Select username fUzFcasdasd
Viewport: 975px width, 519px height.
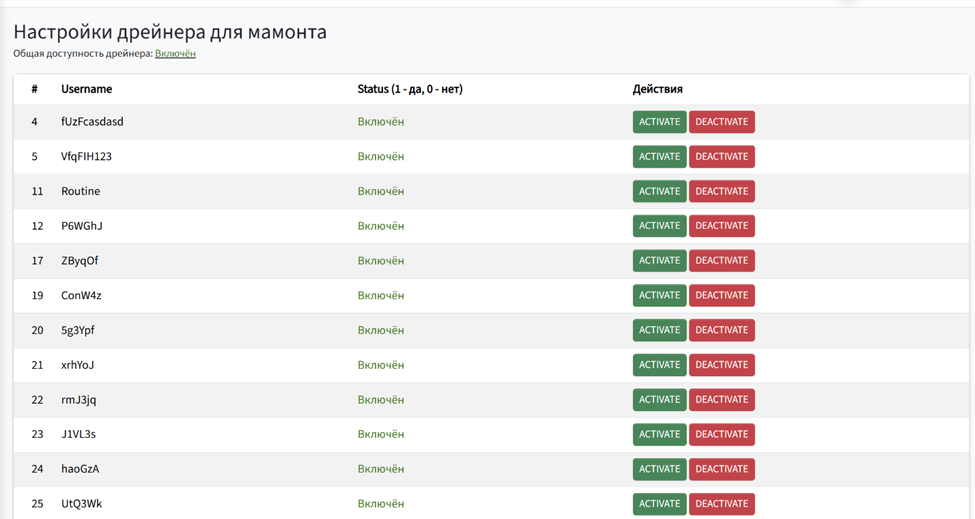pos(92,122)
